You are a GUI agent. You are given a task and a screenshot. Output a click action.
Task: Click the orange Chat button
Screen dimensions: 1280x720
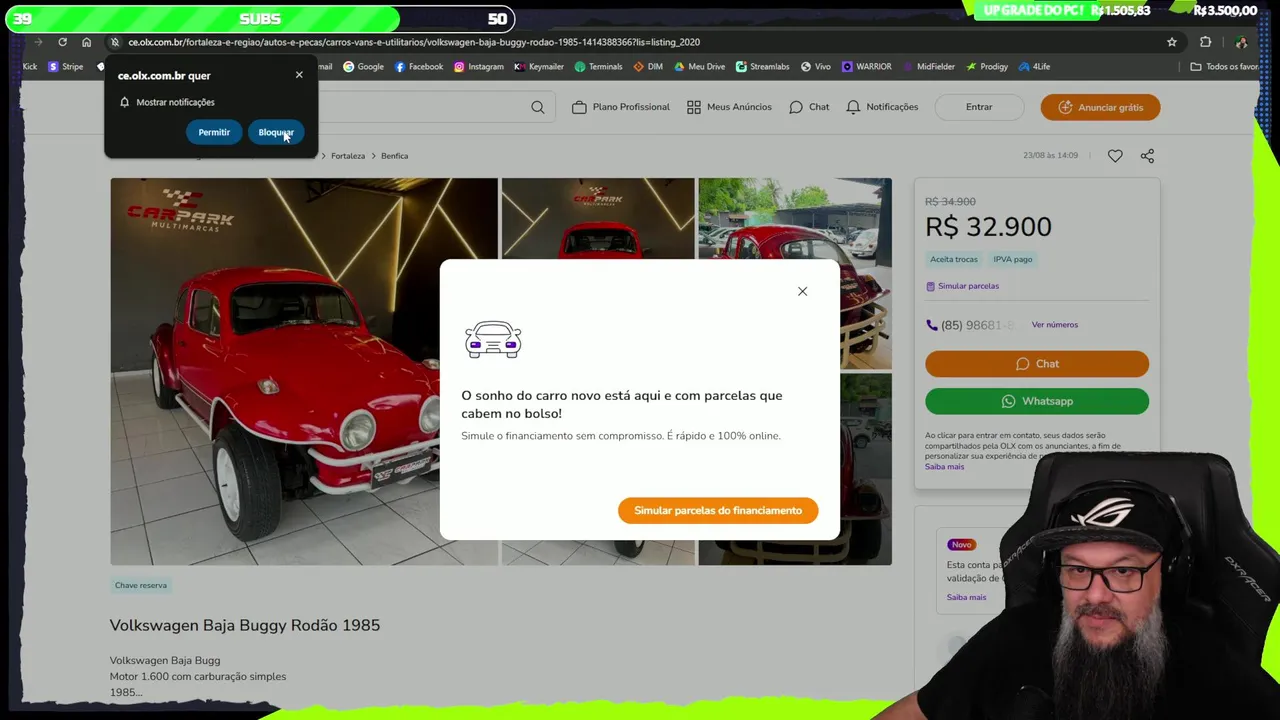coord(1037,364)
